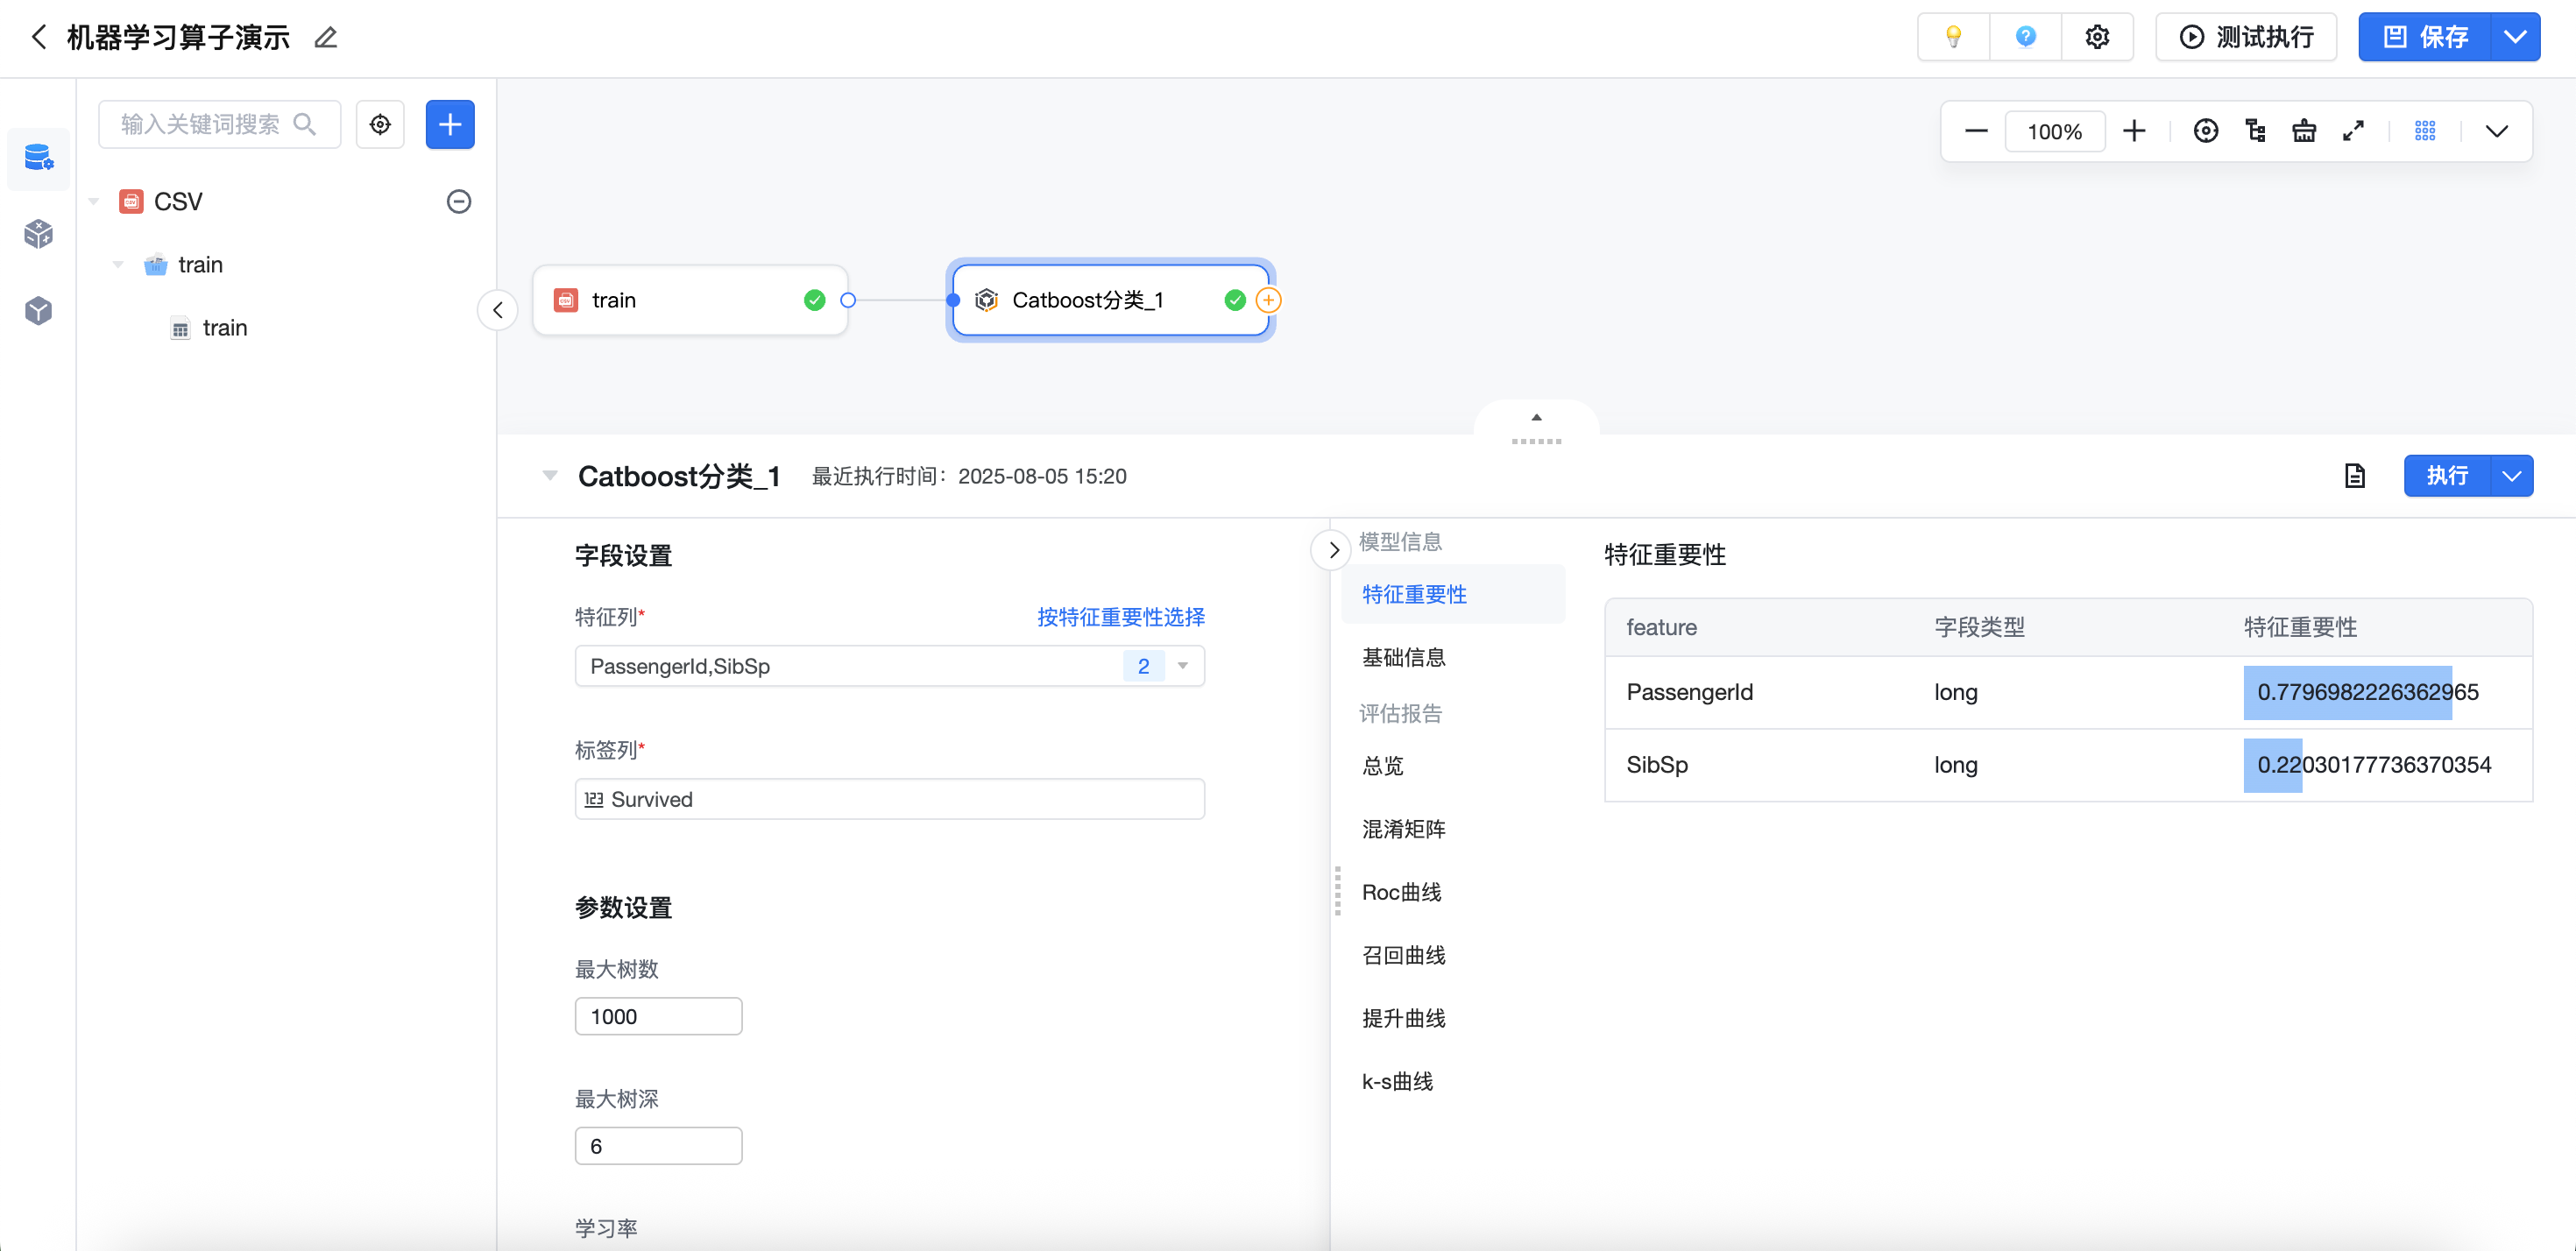Image resolution: width=2576 pixels, height=1251 pixels.
Task: Open the 混淆矩阵 report
Action: coord(1403,829)
